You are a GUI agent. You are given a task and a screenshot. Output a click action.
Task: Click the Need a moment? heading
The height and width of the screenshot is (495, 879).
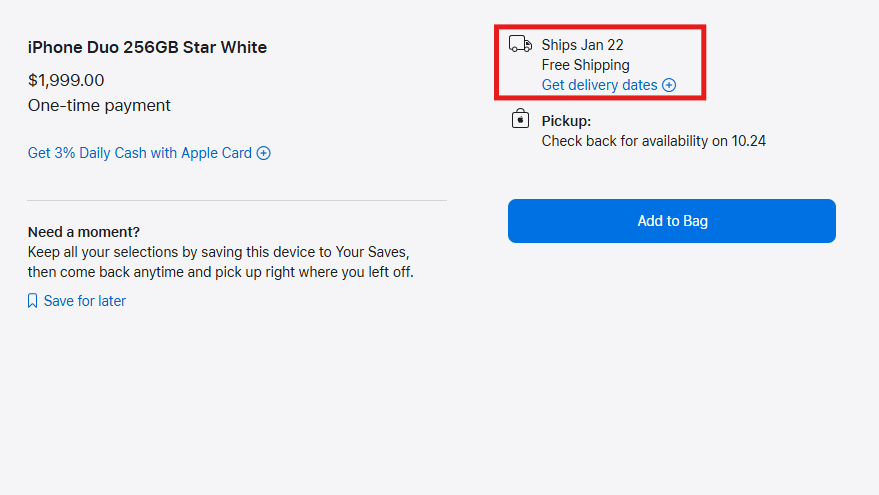[84, 232]
